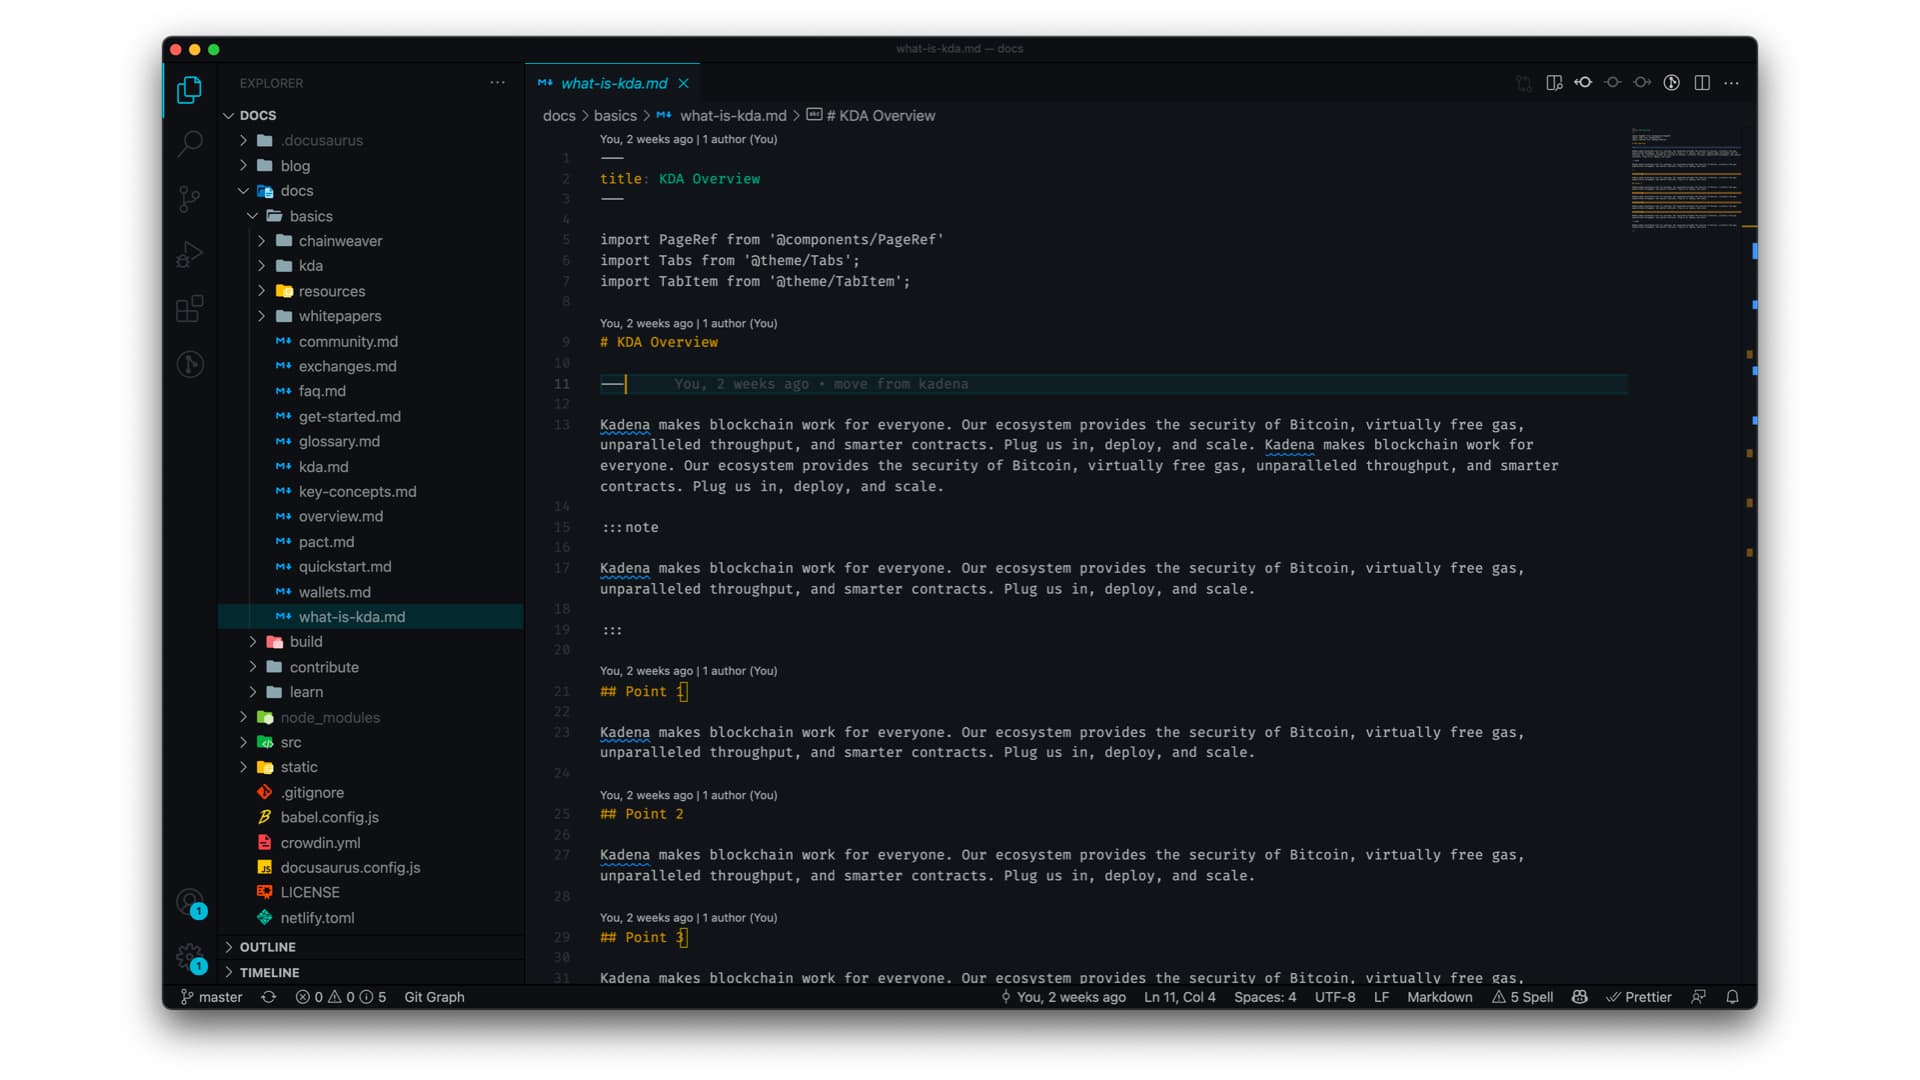This screenshot has height=1080, width=1920.
Task: Select Markdown language mode in status bar
Action: [1440, 997]
